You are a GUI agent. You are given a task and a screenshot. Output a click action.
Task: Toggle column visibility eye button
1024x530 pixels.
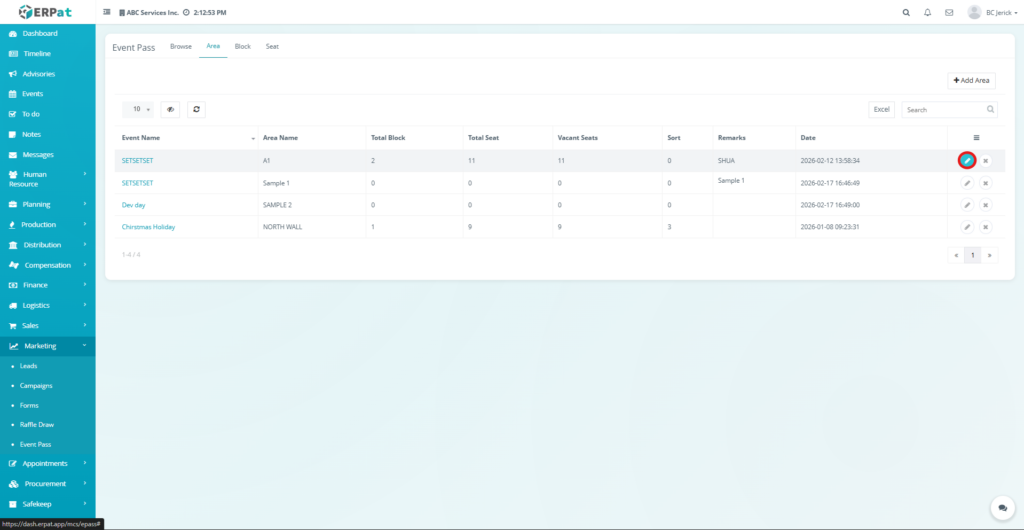[x=170, y=109]
